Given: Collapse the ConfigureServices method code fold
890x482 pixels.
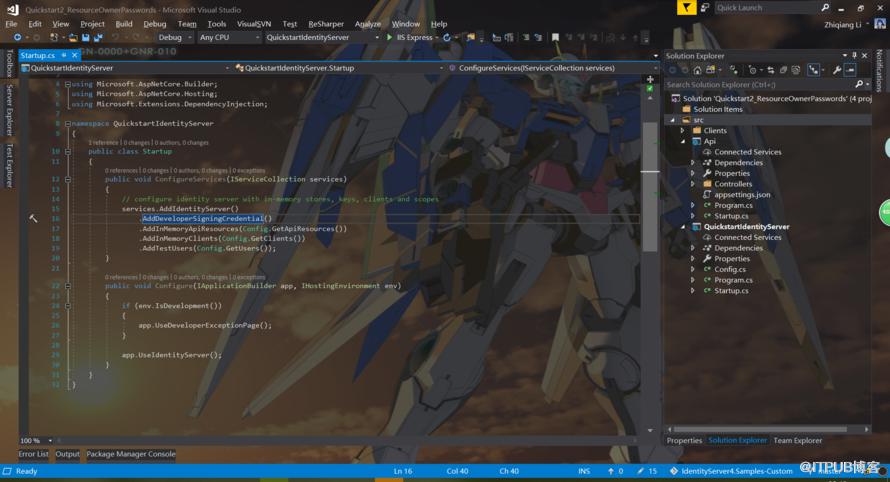Looking at the screenshot, I should pos(68,179).
